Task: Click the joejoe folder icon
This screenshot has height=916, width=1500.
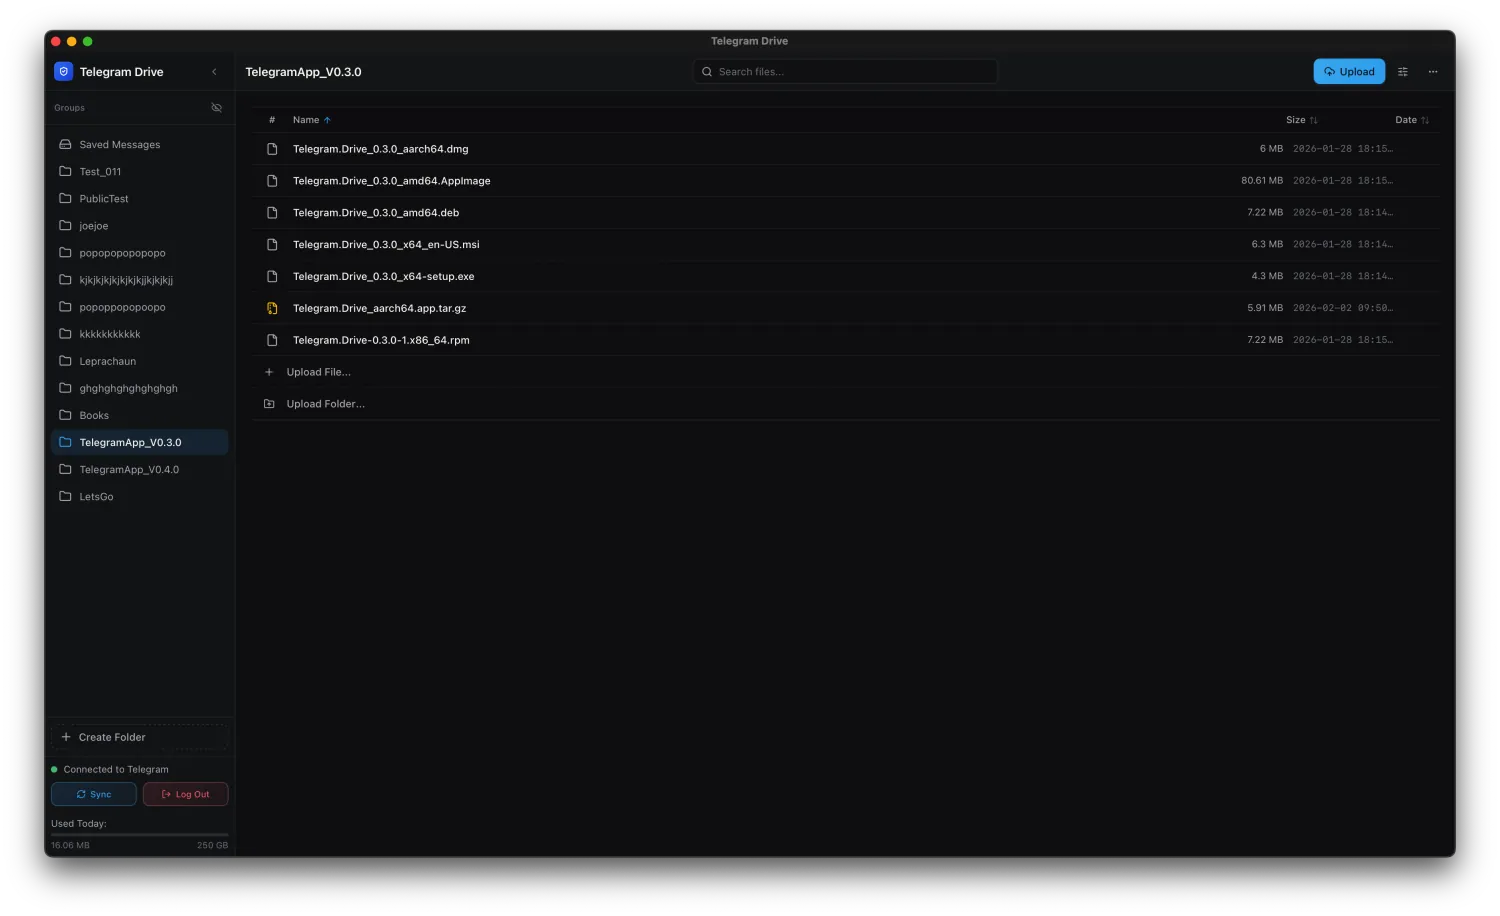Action: (x=65, y=225)
